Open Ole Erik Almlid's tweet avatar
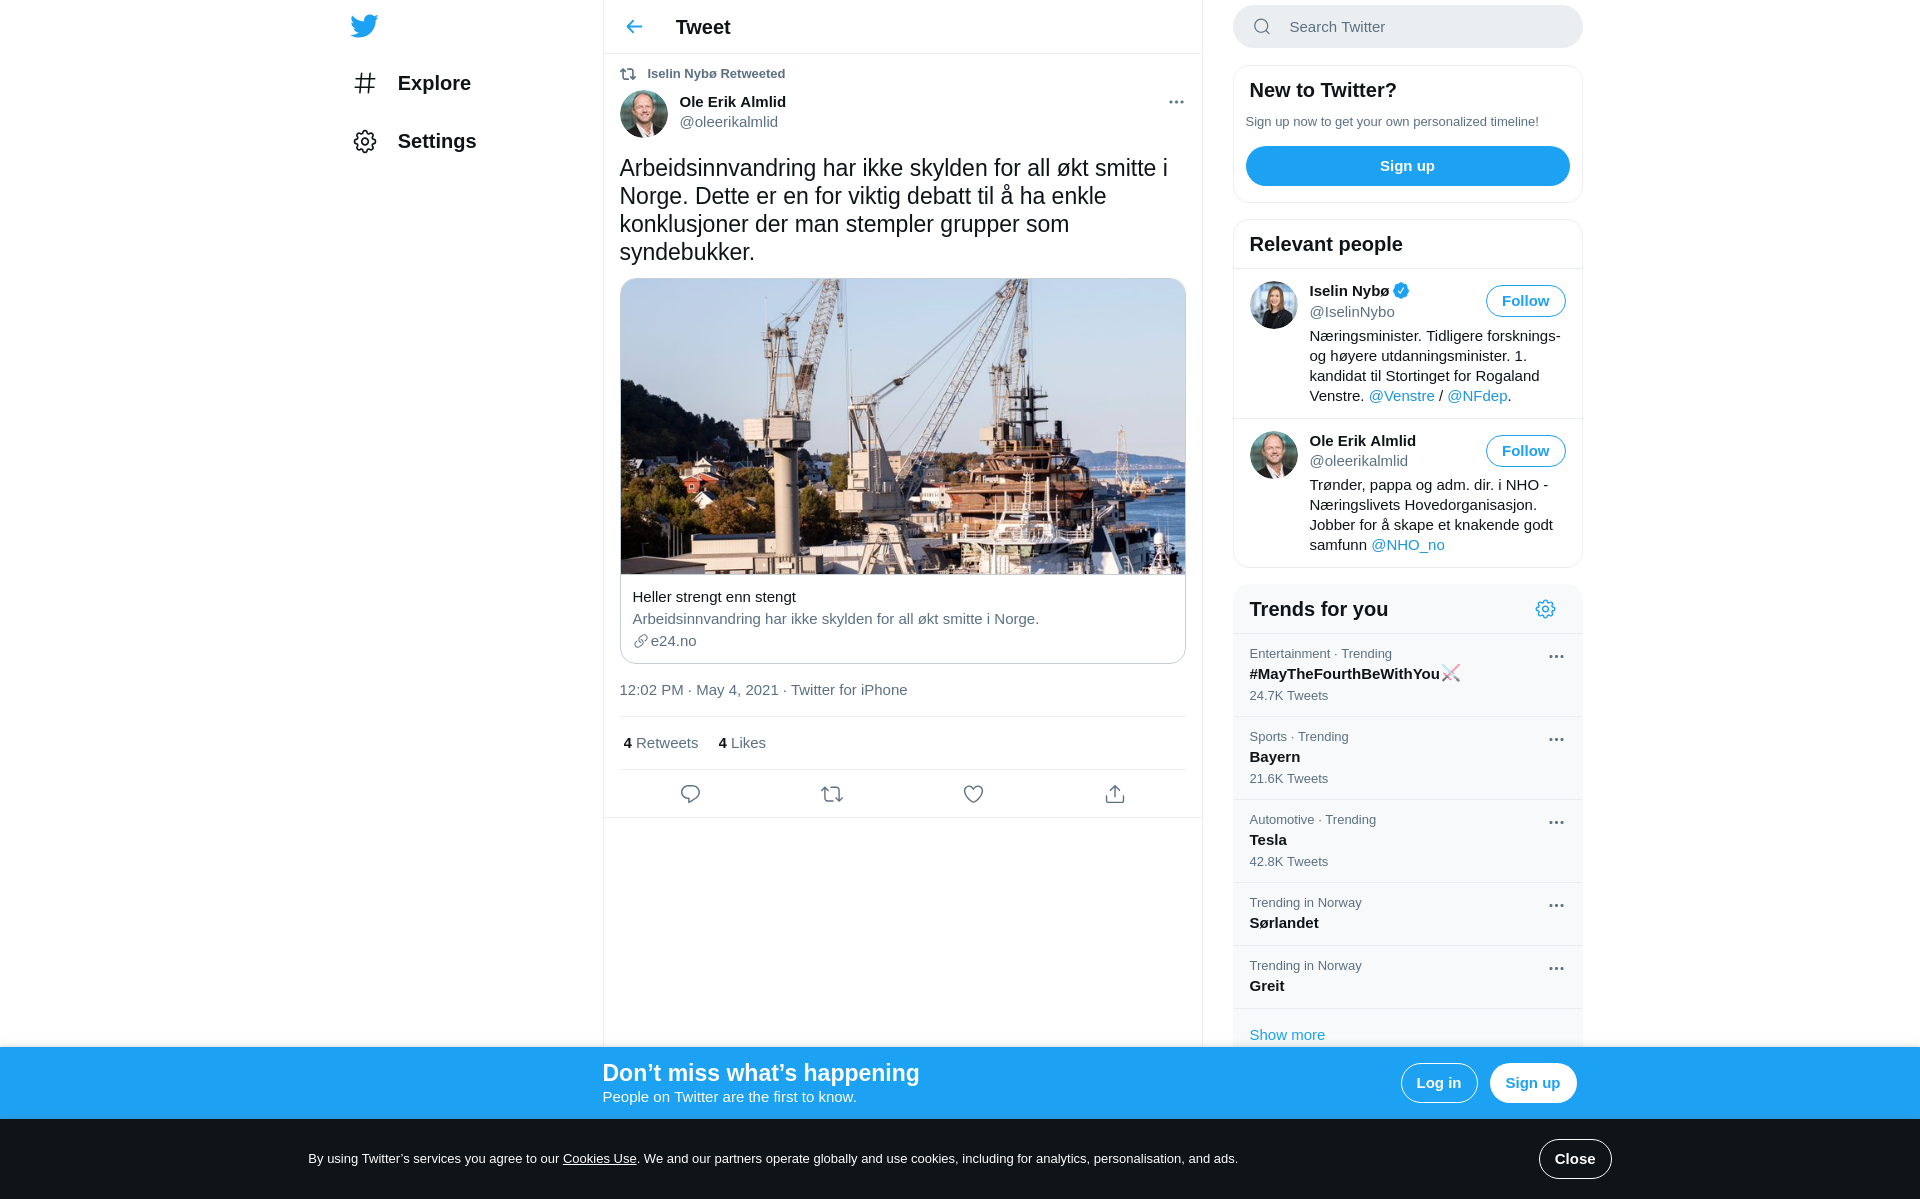This screenshot has width=1920, height=1199. click(x=644, y=114)
